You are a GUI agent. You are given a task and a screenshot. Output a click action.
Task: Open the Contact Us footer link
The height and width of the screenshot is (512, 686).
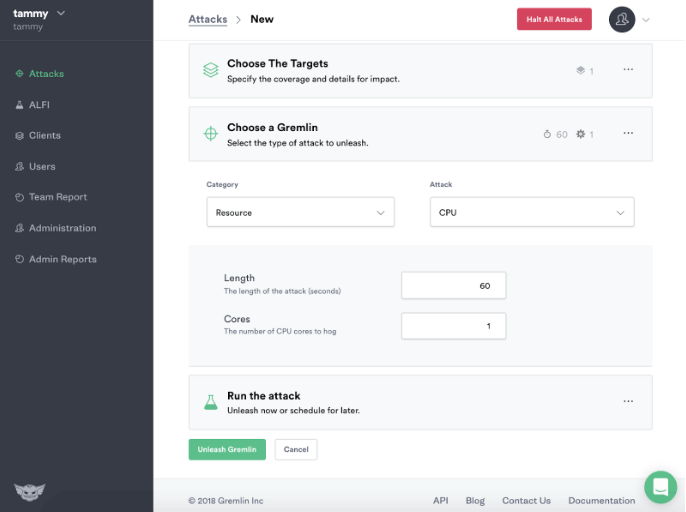pyautogui.click(x=526, y=501)
